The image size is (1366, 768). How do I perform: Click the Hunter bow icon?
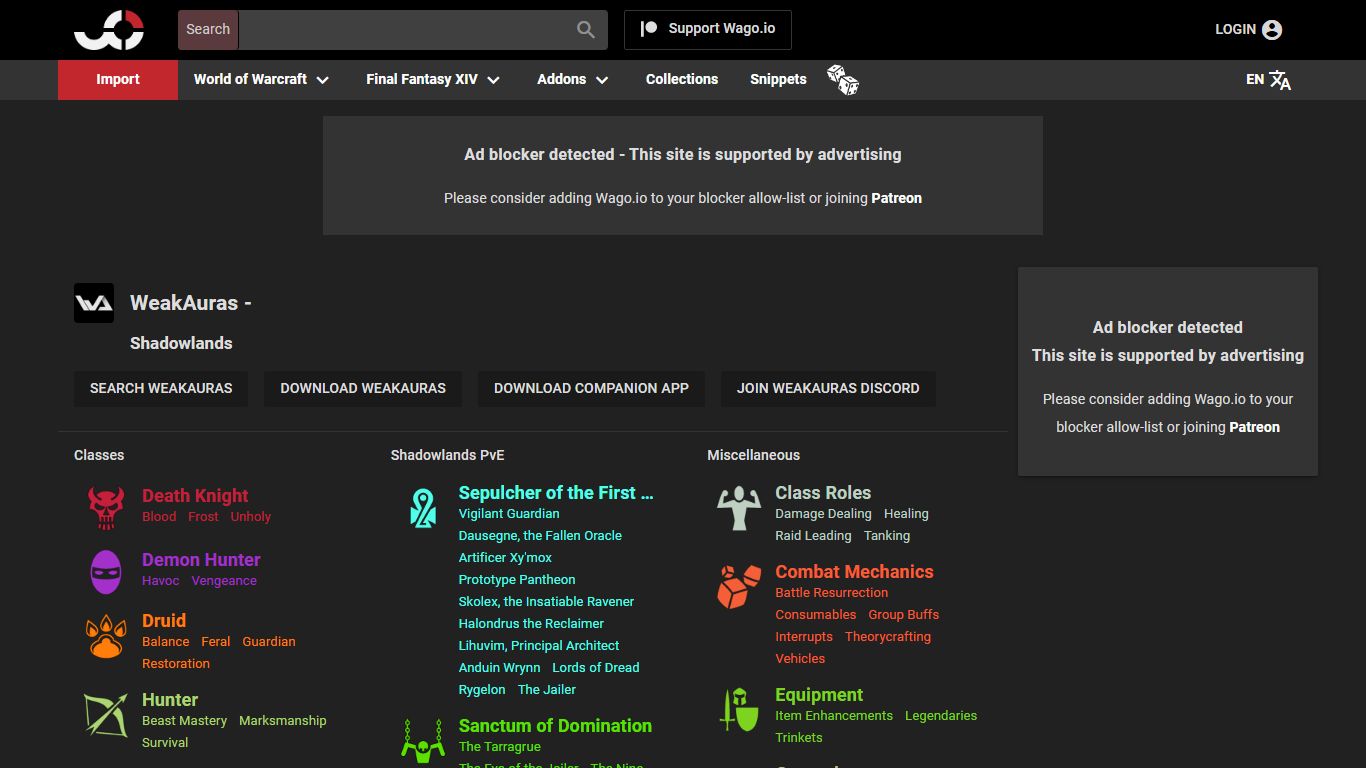106,715
